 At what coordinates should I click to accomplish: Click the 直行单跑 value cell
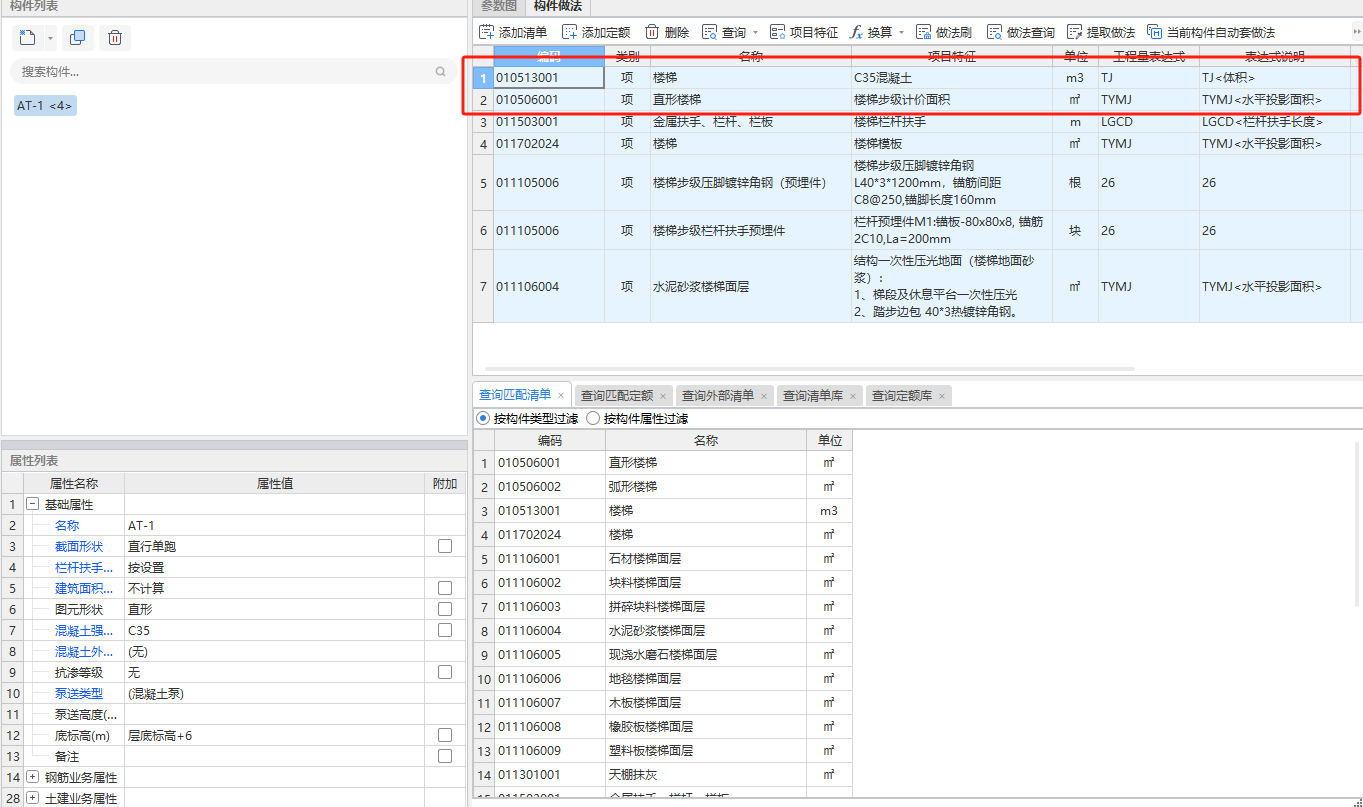pyautogui.click(x=274, y=546)
